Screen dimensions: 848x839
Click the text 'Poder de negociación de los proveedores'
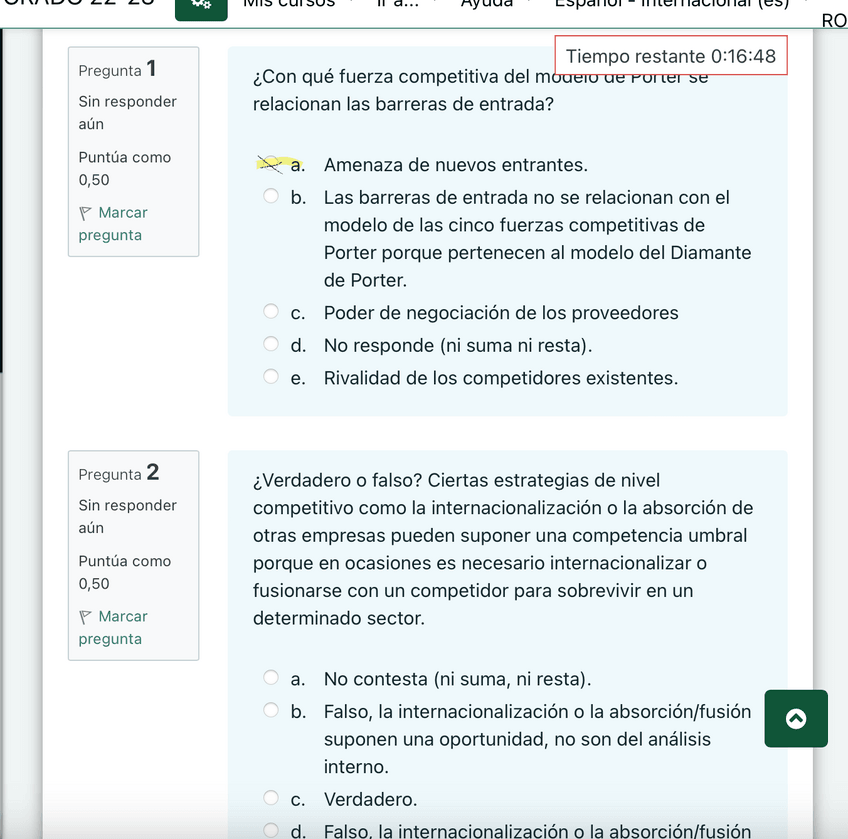click(501, 313)
